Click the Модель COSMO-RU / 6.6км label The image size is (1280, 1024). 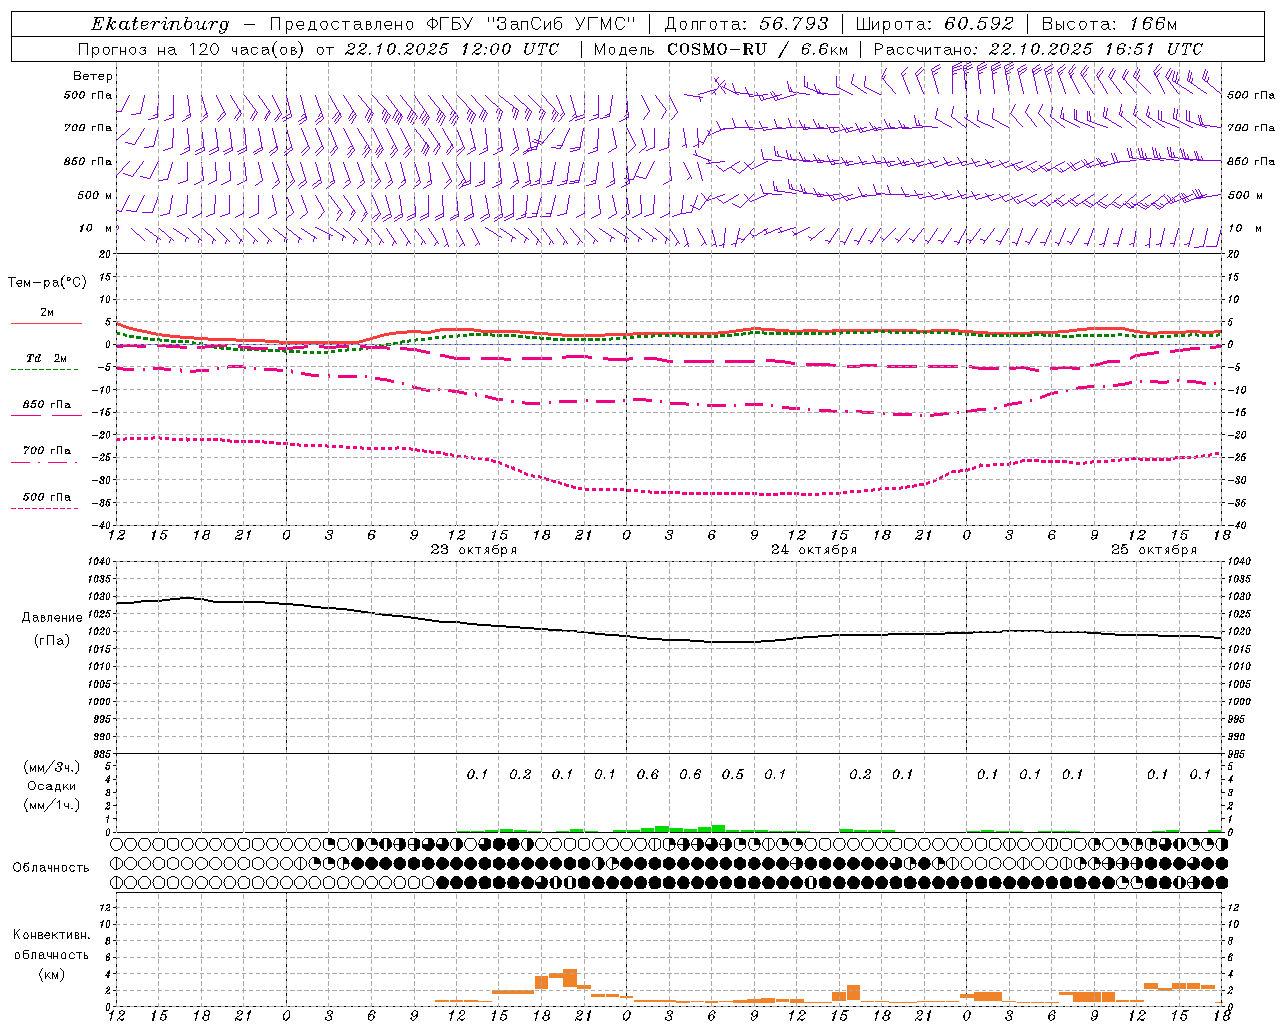[721, 49]
